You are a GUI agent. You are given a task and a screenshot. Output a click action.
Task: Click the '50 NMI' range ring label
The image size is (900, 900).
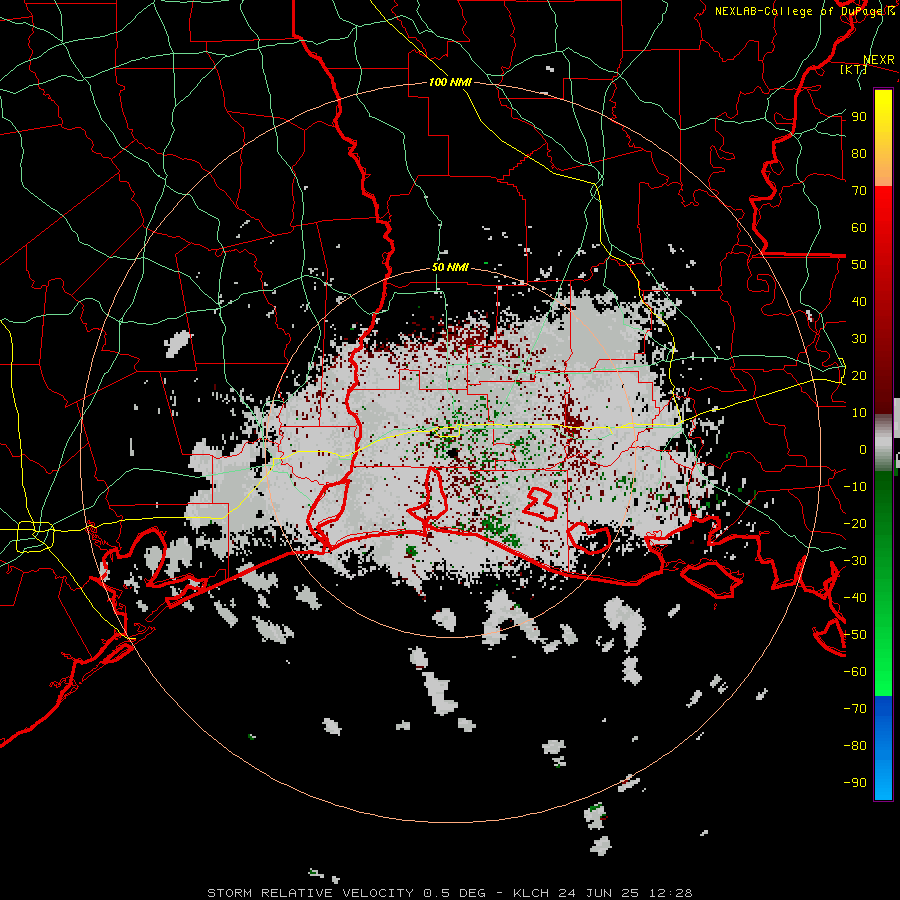point(451,267)
